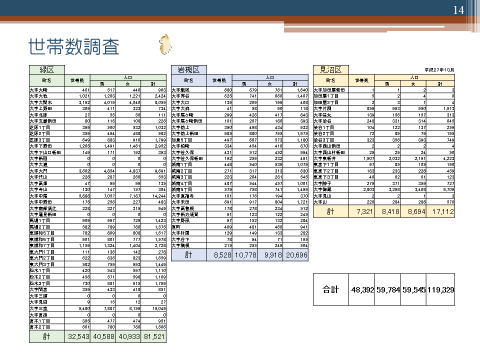Click the 岩槻区 households total 8,528
This screenshot has width=480, height=360.
coord(219,255)
